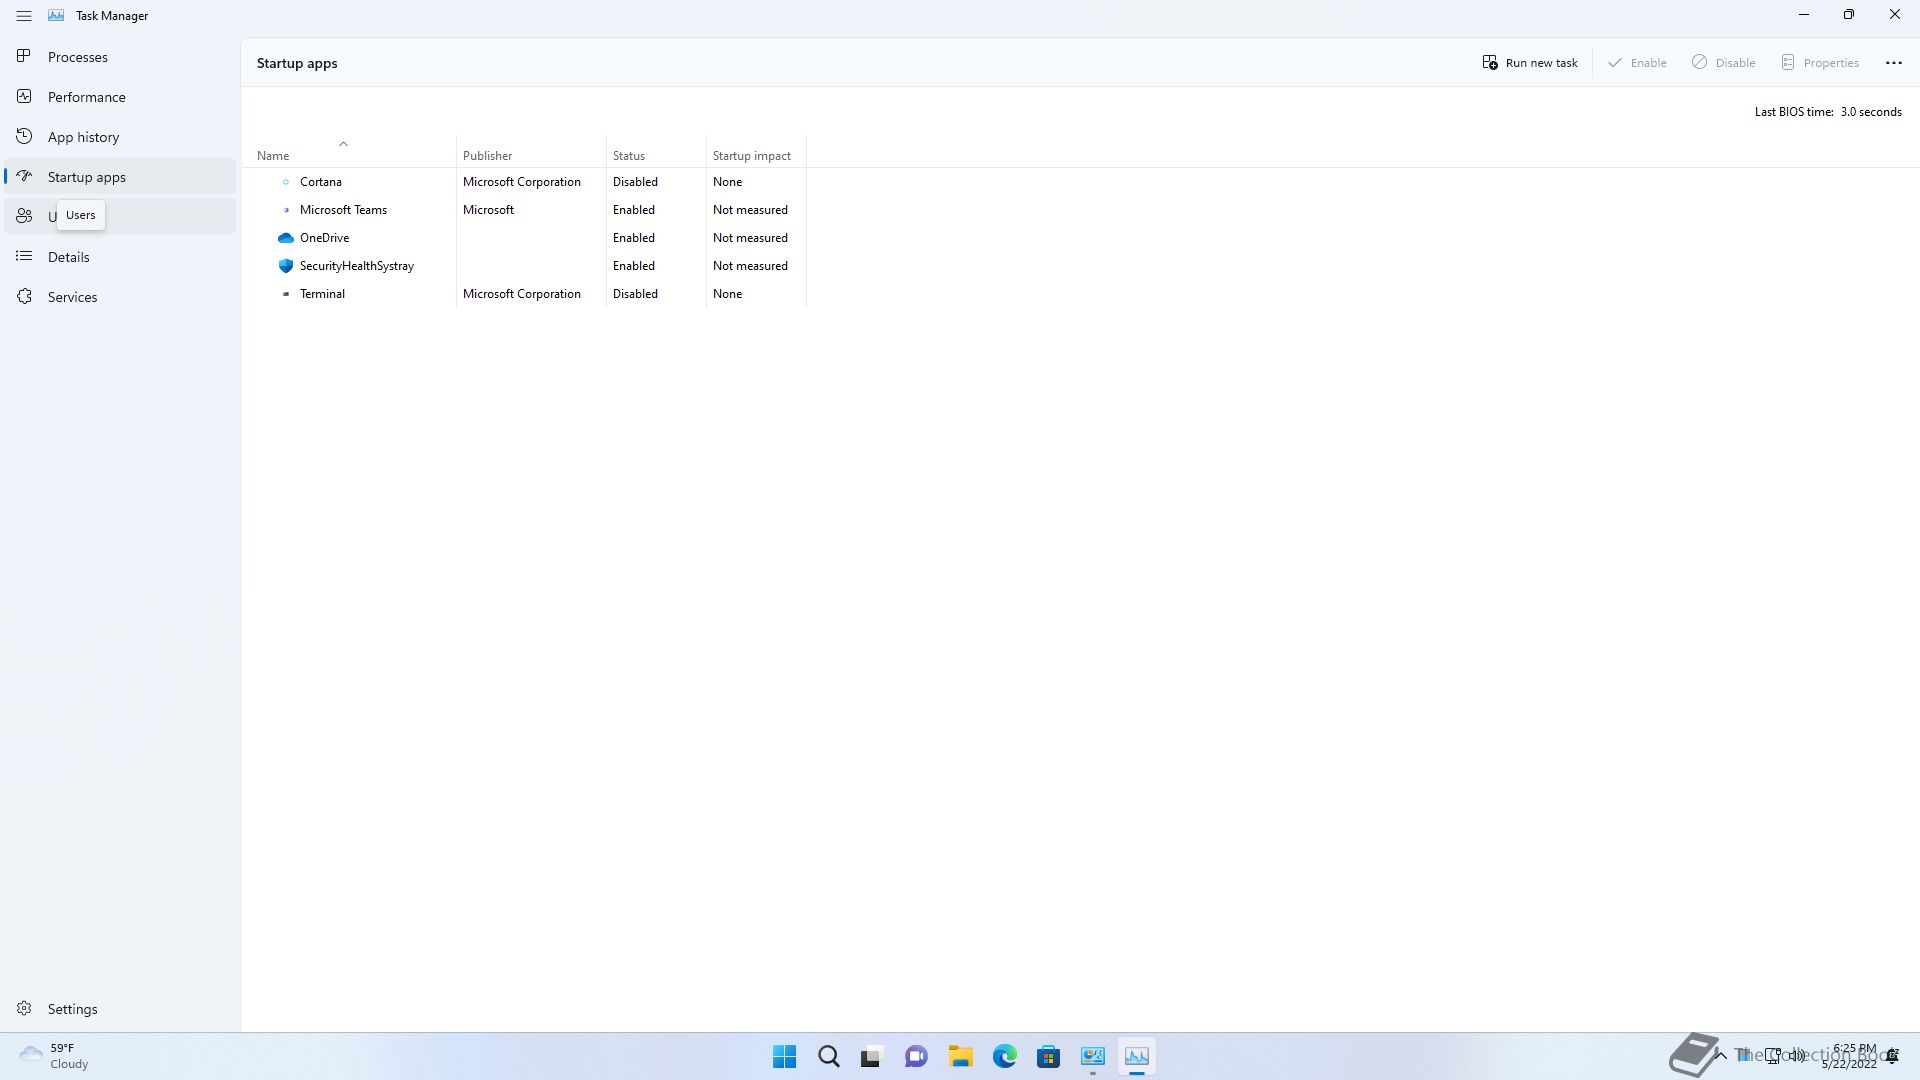
Task: Select Startup apps in sidebar
Action: 120,177
